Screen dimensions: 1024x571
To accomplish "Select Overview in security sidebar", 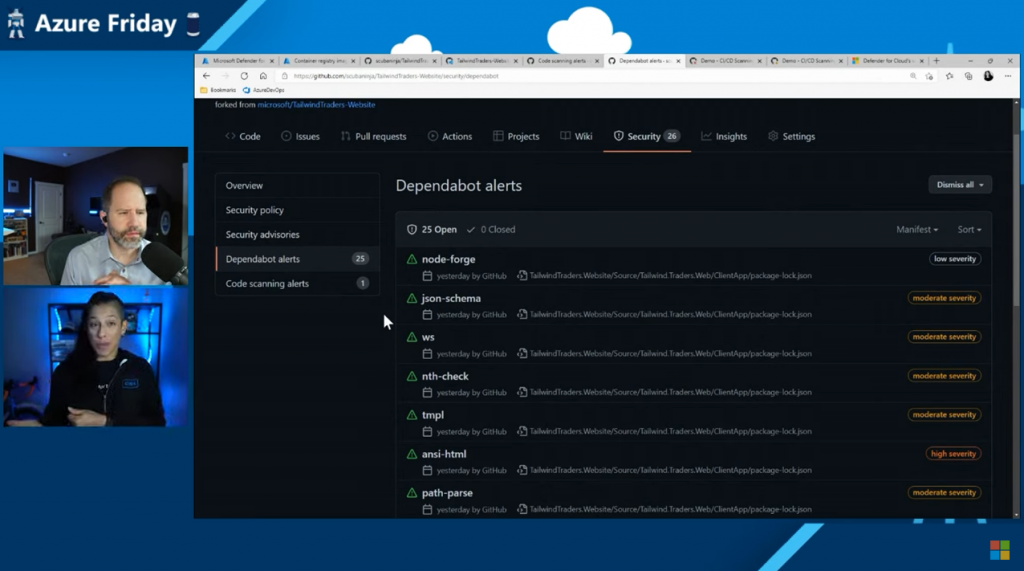I will [297, 186].
